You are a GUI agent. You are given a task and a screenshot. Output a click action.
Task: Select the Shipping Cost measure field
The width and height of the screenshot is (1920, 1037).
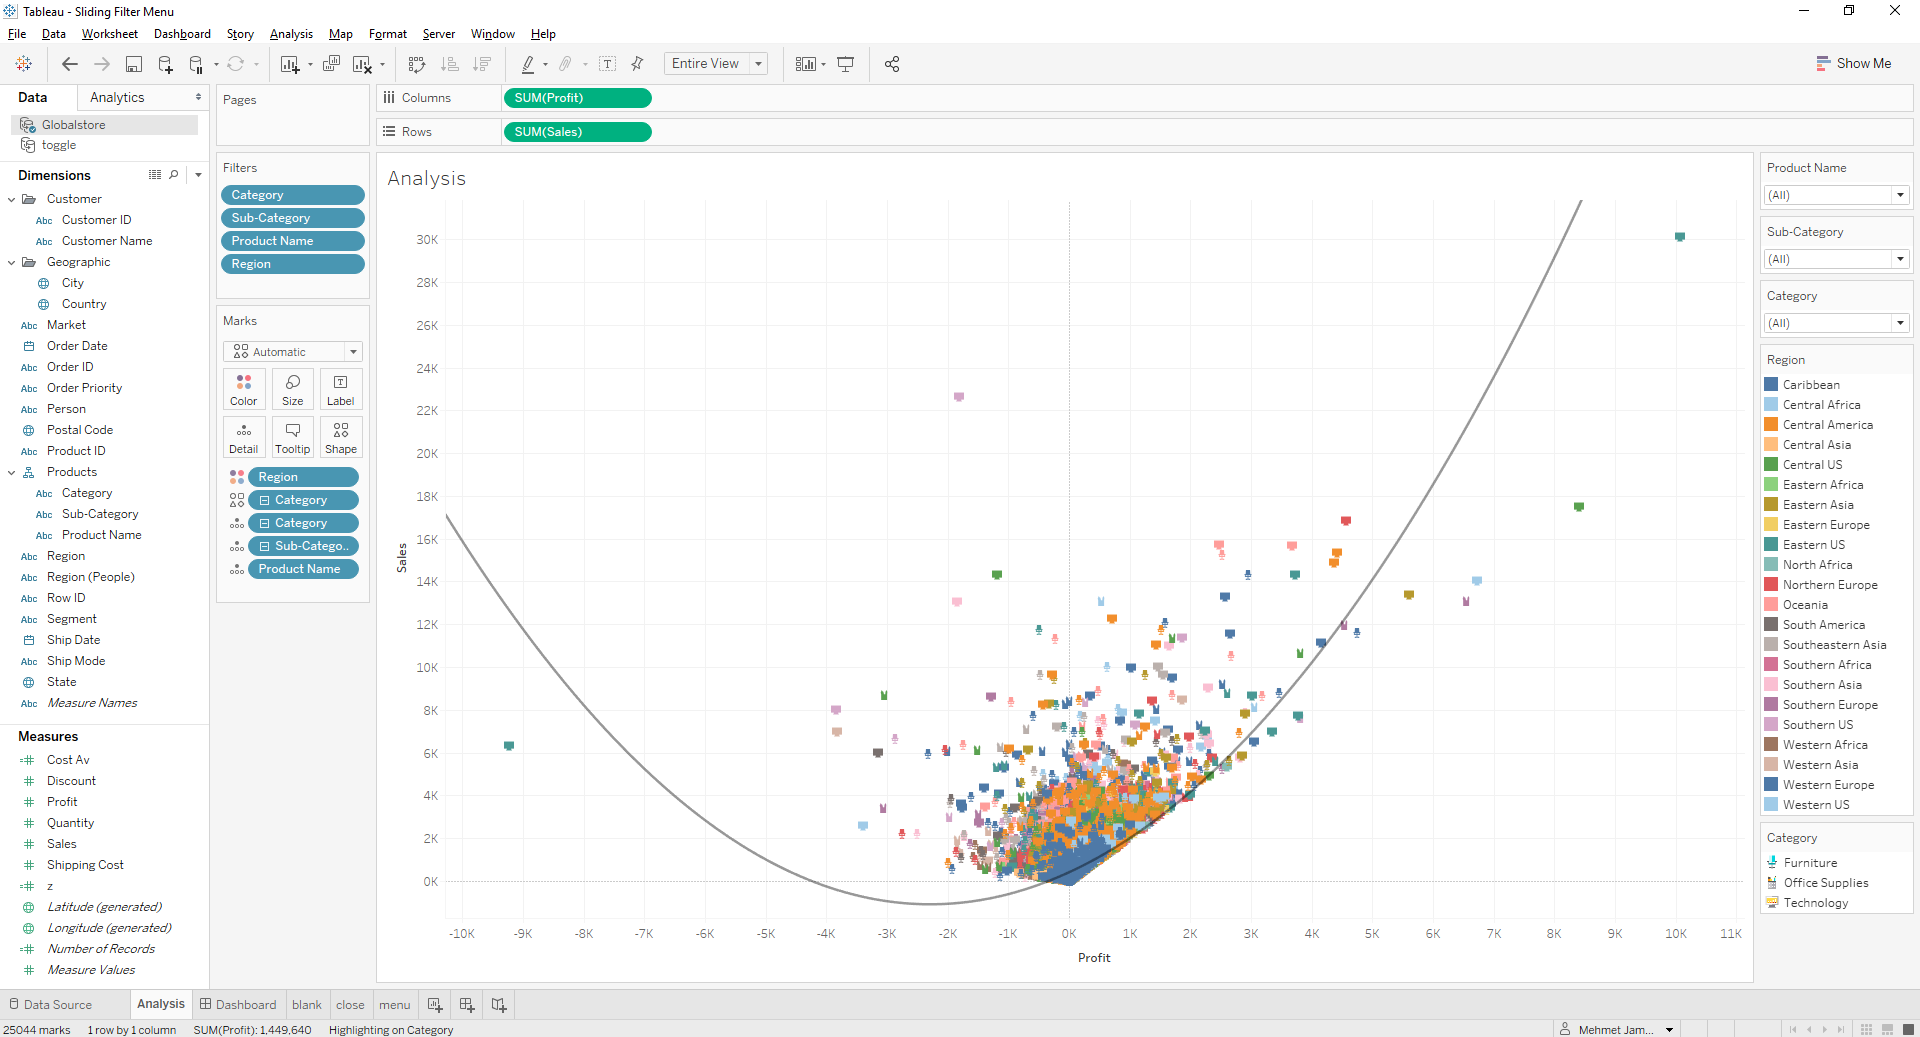85,865
